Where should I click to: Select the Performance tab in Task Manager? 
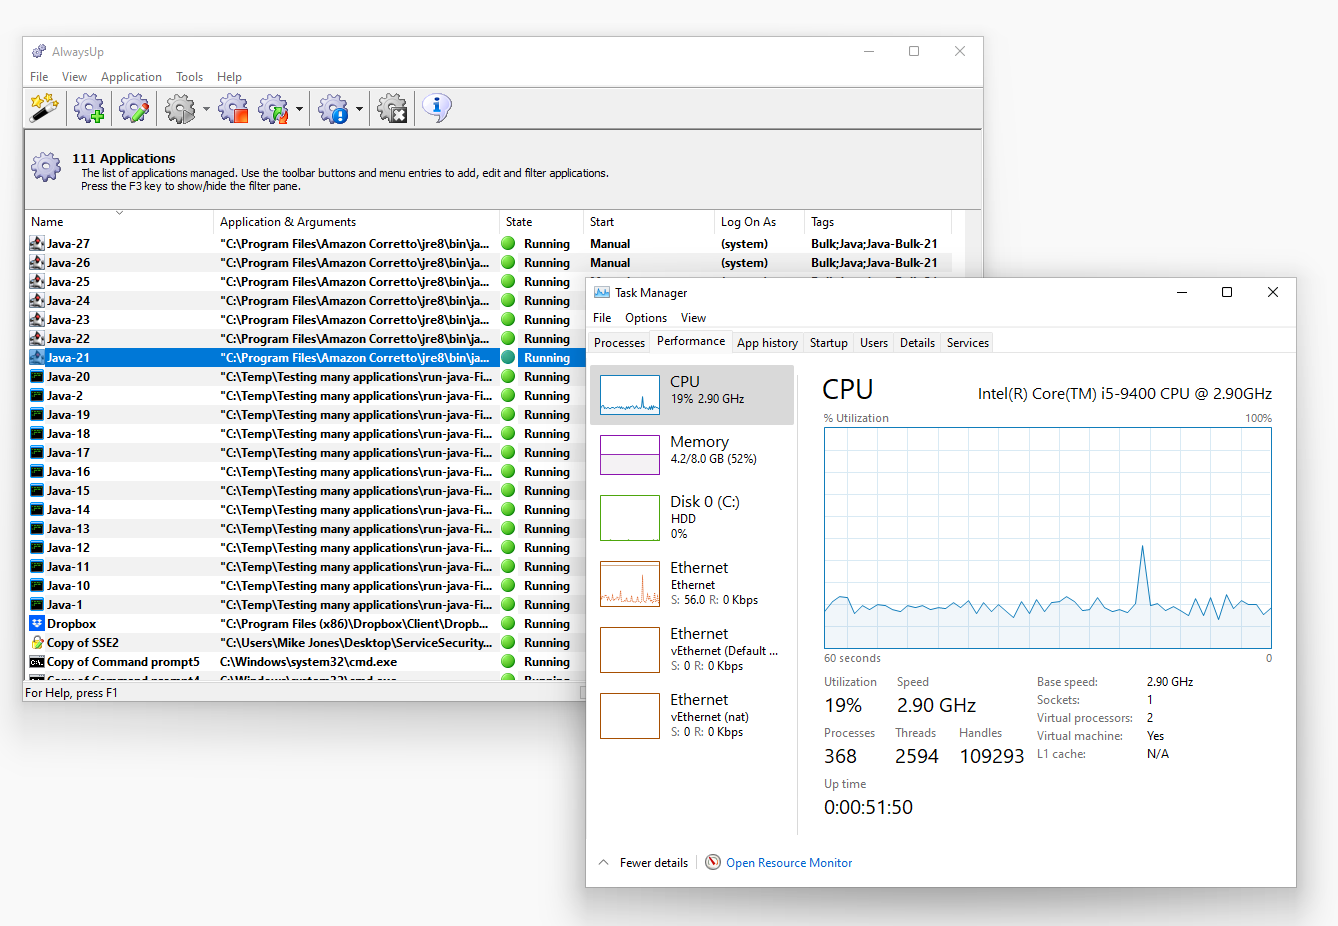[691, 341]
